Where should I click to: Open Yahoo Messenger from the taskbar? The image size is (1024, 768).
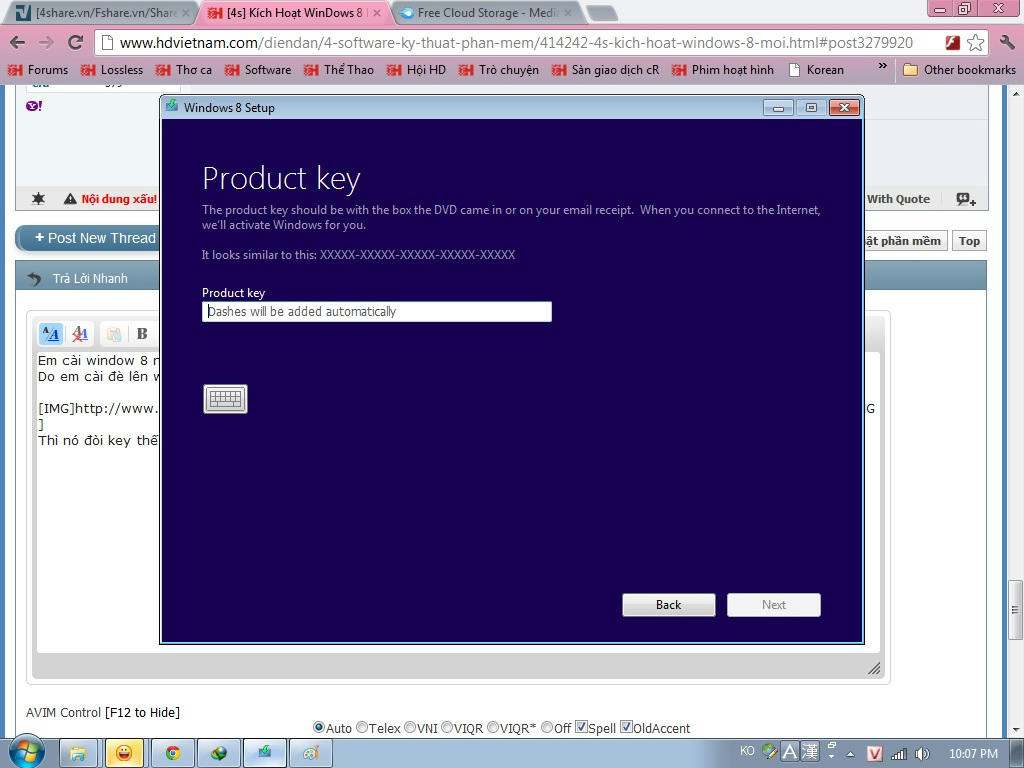124,754
